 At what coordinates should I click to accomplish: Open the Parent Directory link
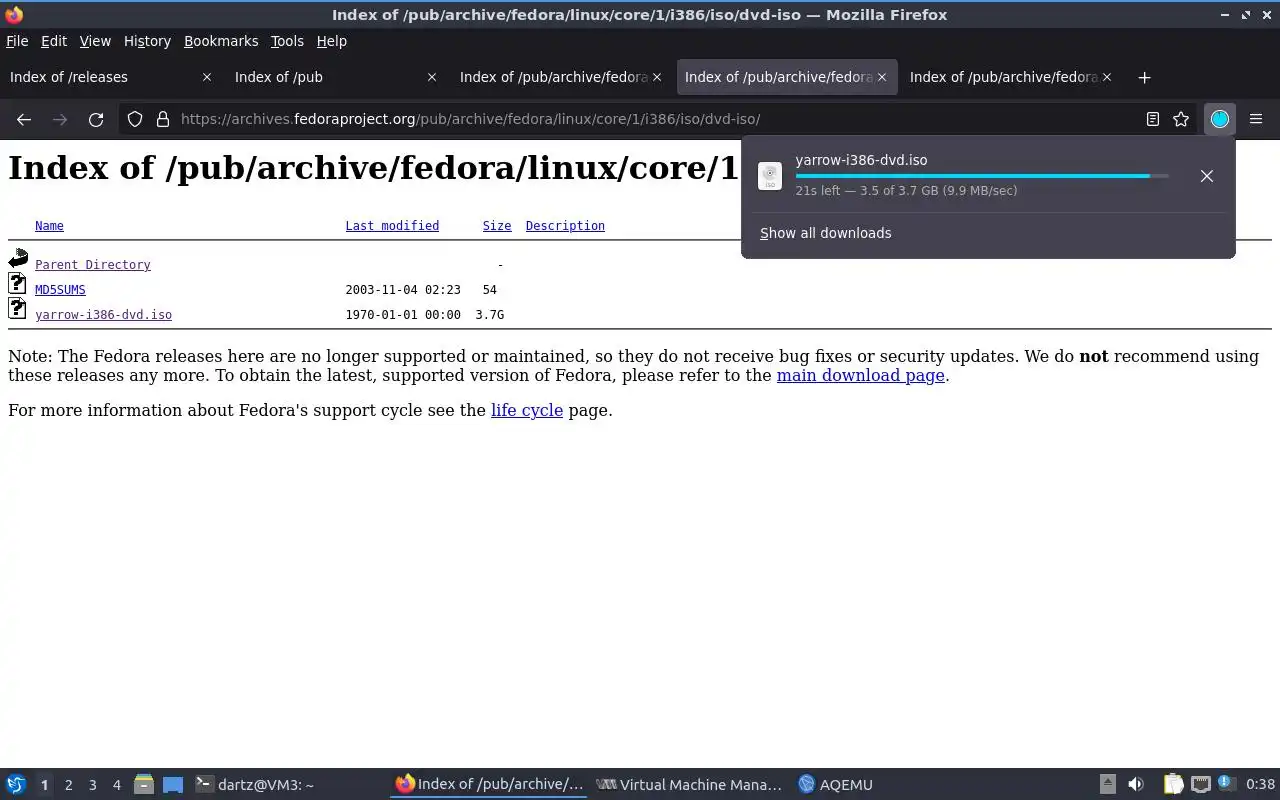(93, 265)
